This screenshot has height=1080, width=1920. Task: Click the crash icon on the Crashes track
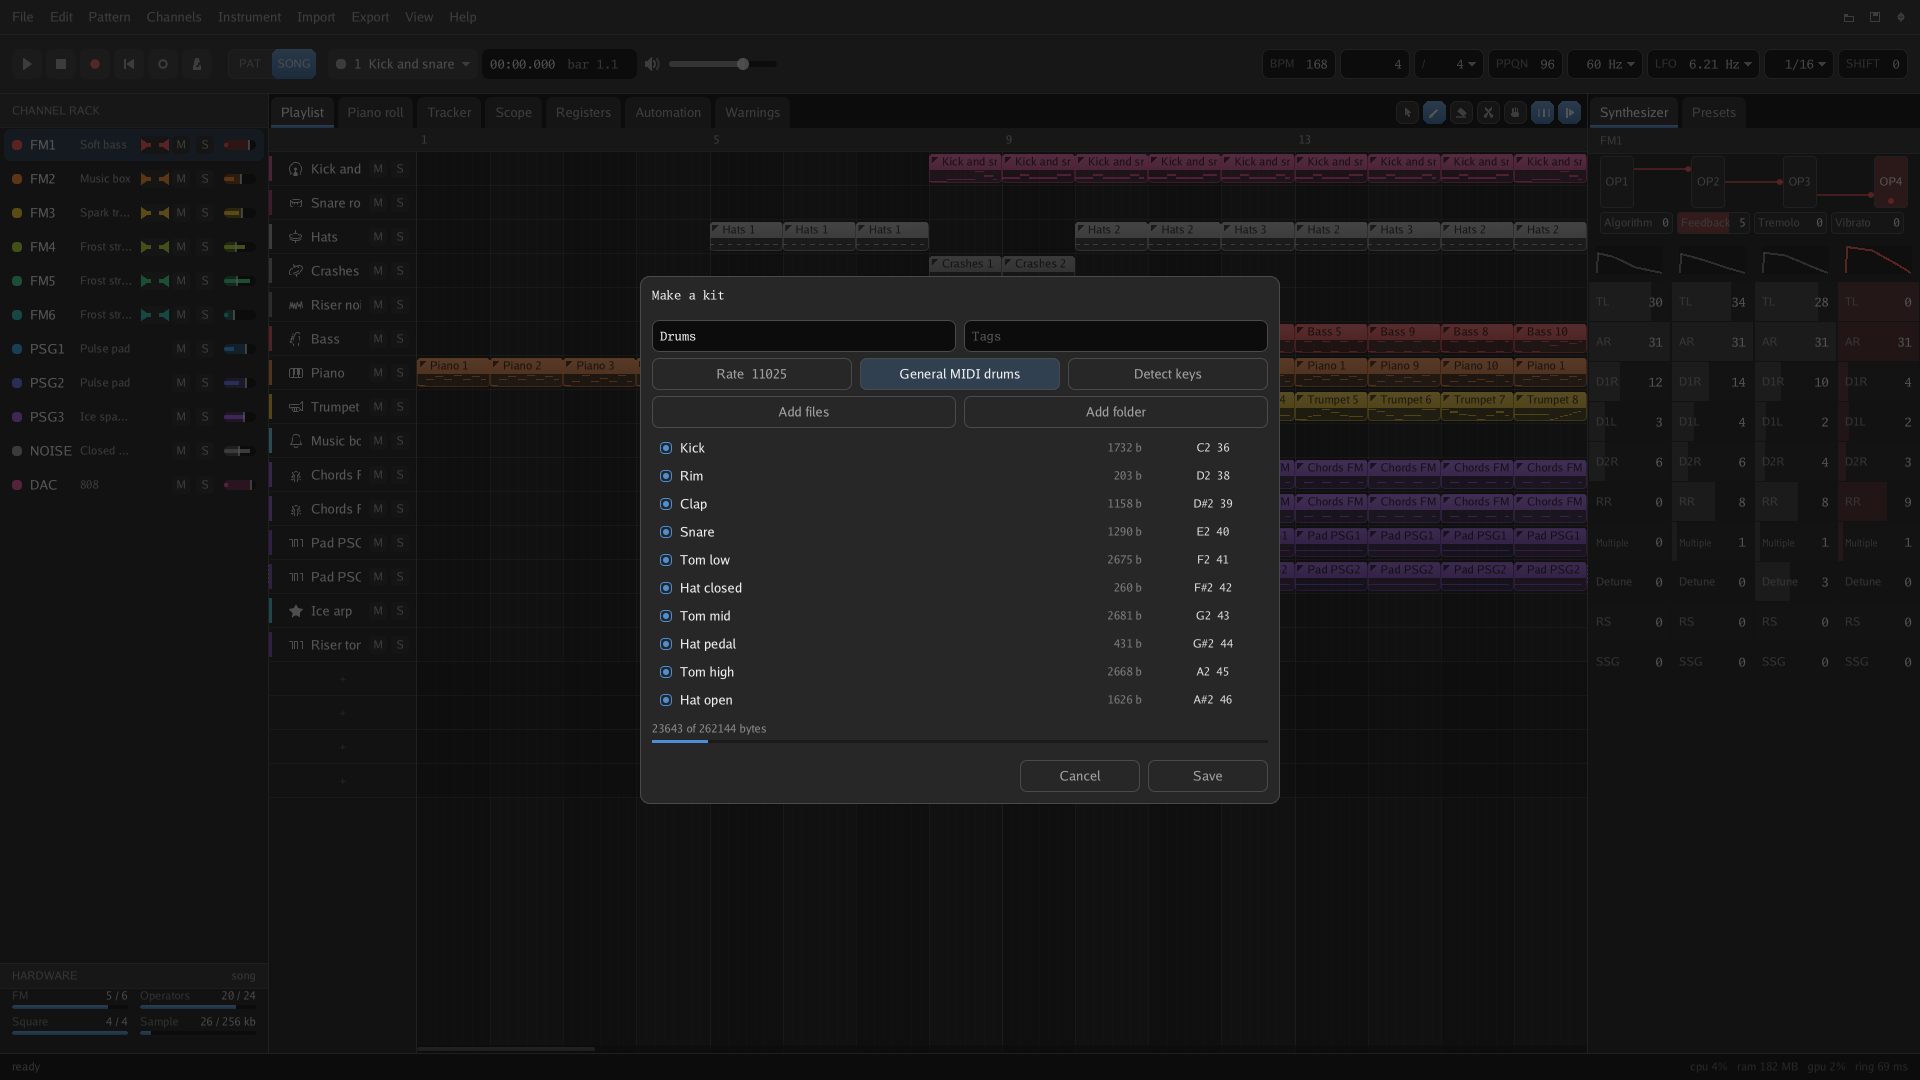[296, 271]
